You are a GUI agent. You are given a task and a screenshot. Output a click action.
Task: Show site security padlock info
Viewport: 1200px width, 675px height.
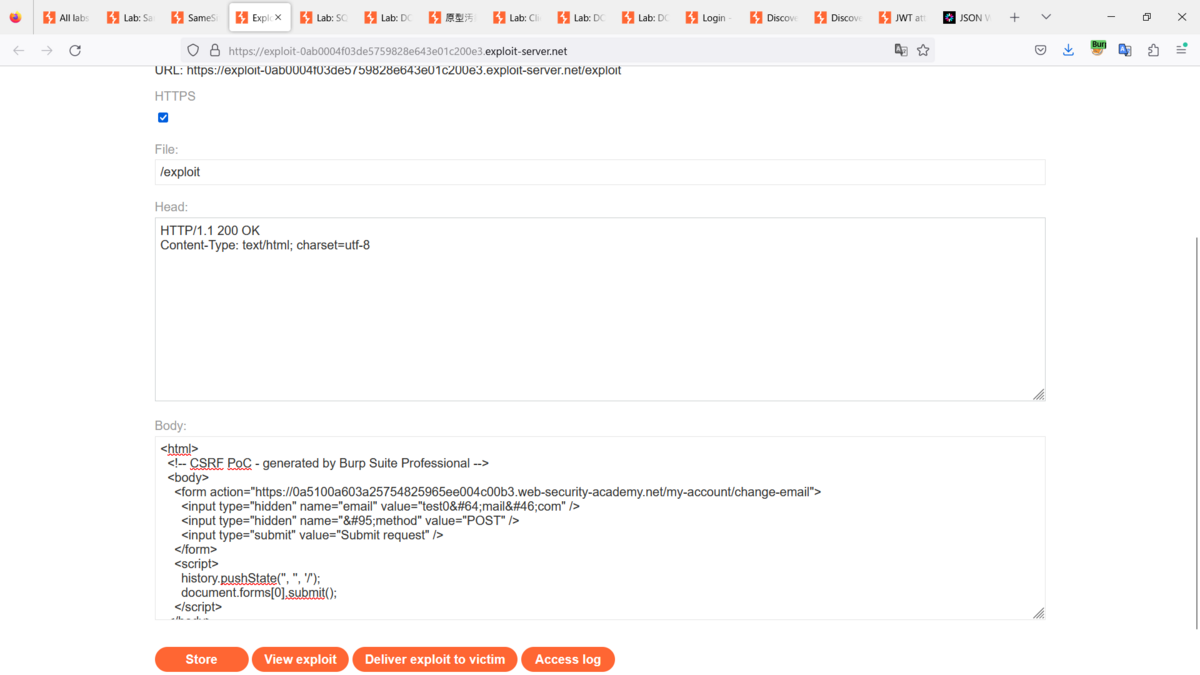click(x=214, y=50)
